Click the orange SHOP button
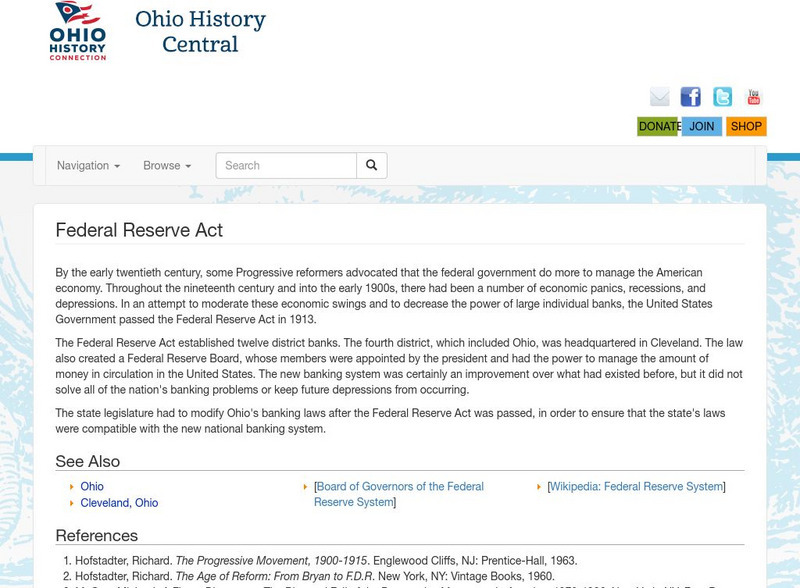This screenshot has height=588, width=800. click(x=746, y=126)
